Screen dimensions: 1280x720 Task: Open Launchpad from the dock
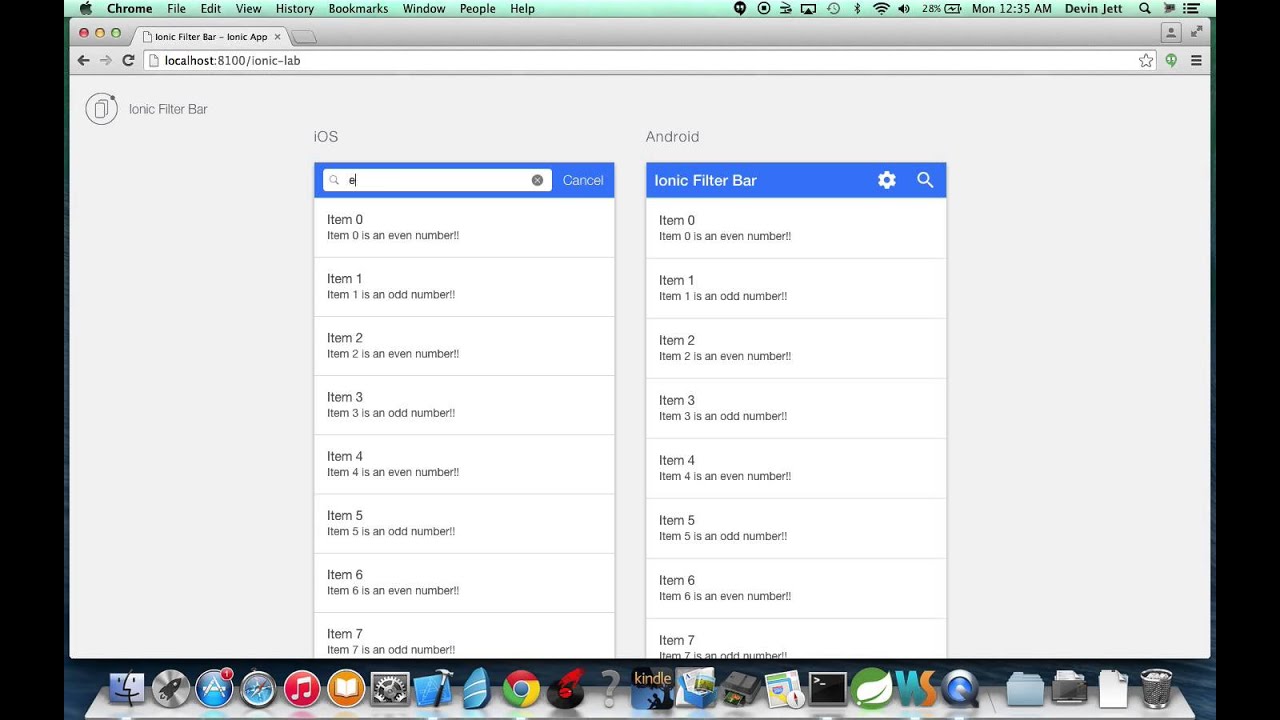click(x=171, y=688)
